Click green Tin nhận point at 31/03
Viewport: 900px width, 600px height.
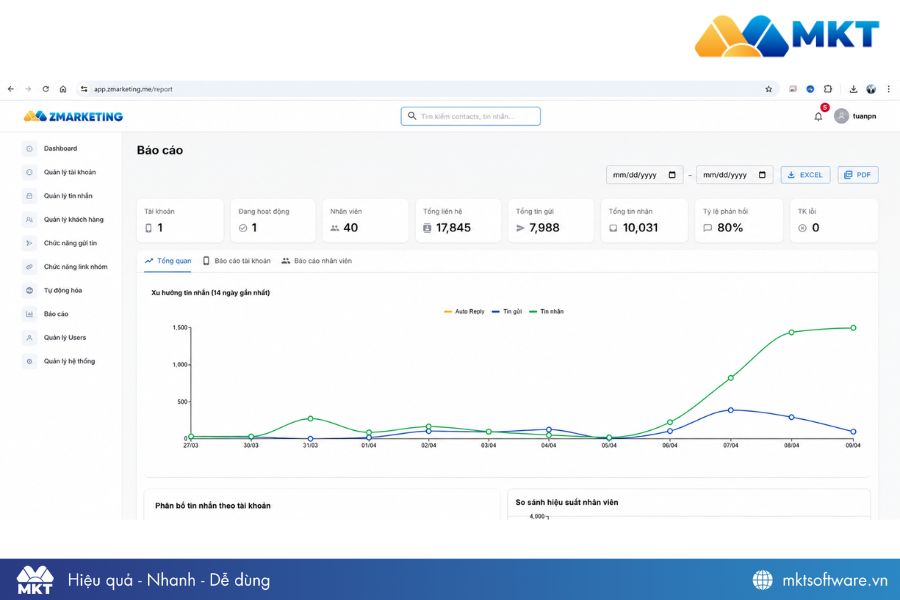311,419
